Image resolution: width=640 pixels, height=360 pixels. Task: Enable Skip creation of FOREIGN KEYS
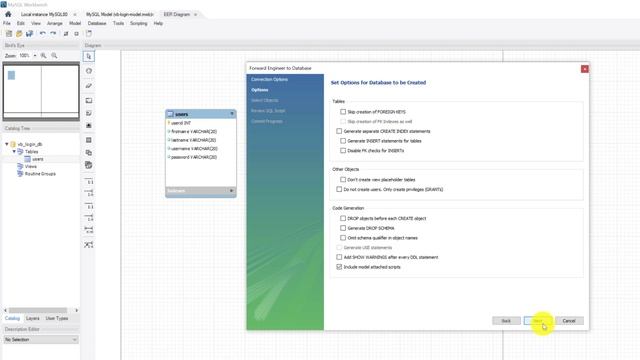click(343, 111)
